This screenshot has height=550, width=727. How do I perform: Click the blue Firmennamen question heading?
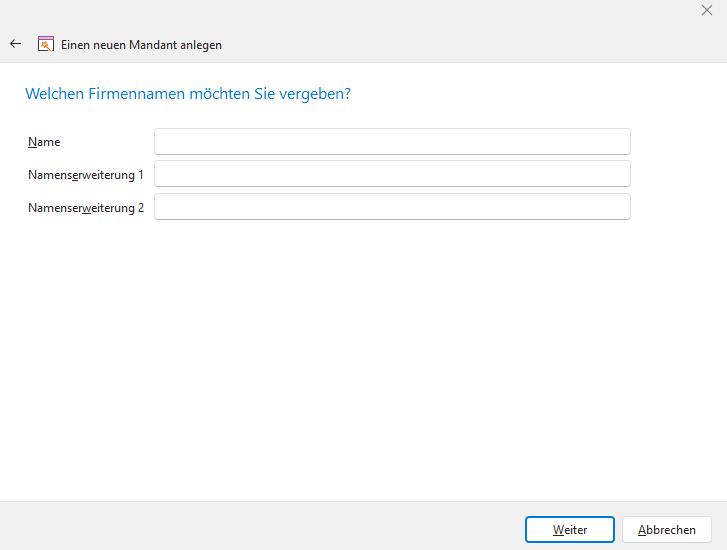187,94
